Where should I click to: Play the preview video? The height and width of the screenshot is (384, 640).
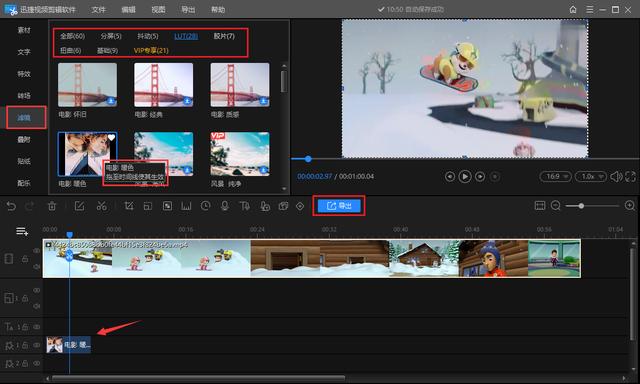click(x=464, y=177)
